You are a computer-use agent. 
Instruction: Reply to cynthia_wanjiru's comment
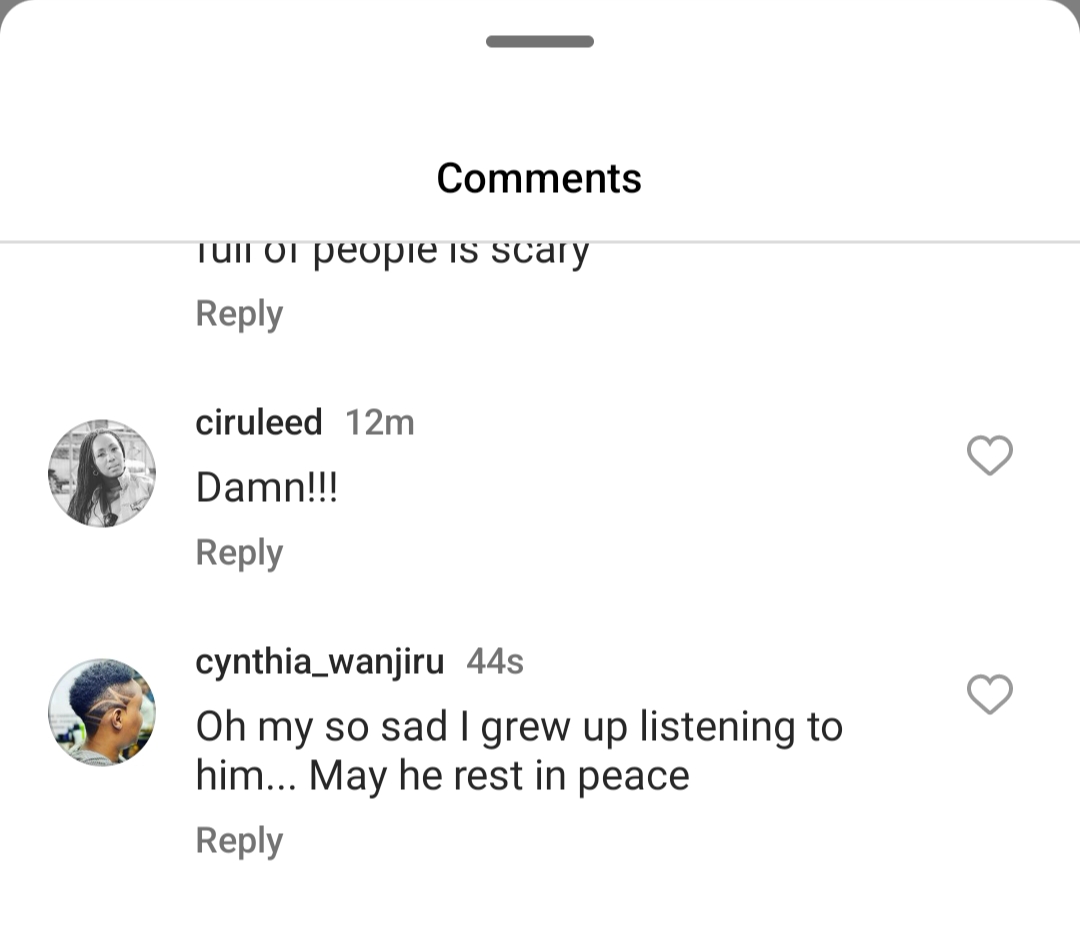[239, 840]
